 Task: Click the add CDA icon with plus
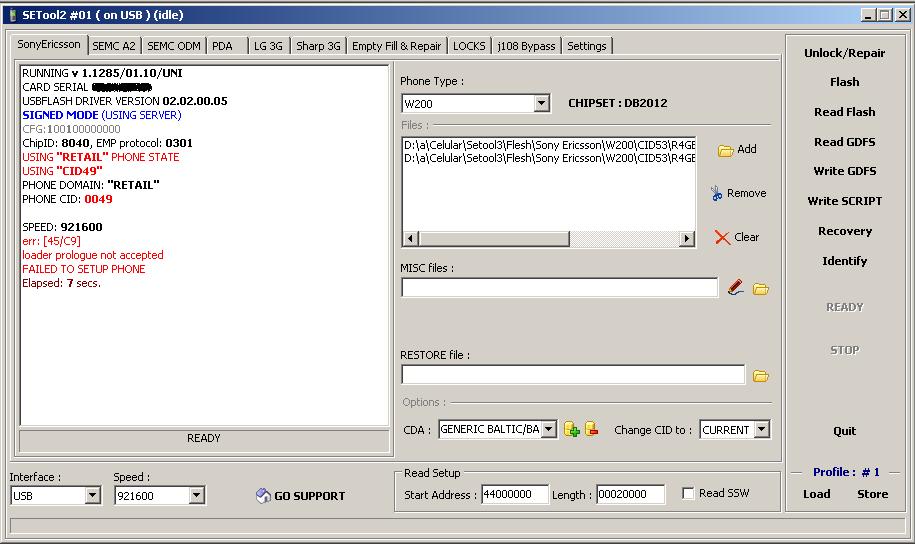coord(572,430)
